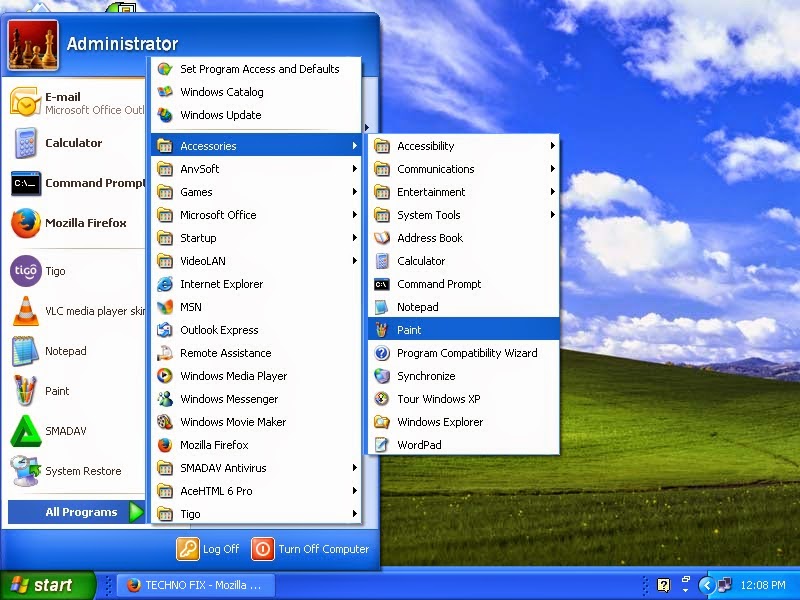Expand the Startup folder arrow
Image resolution: width=800 pixels, height=600 pixels.
[x=355, y=238]
